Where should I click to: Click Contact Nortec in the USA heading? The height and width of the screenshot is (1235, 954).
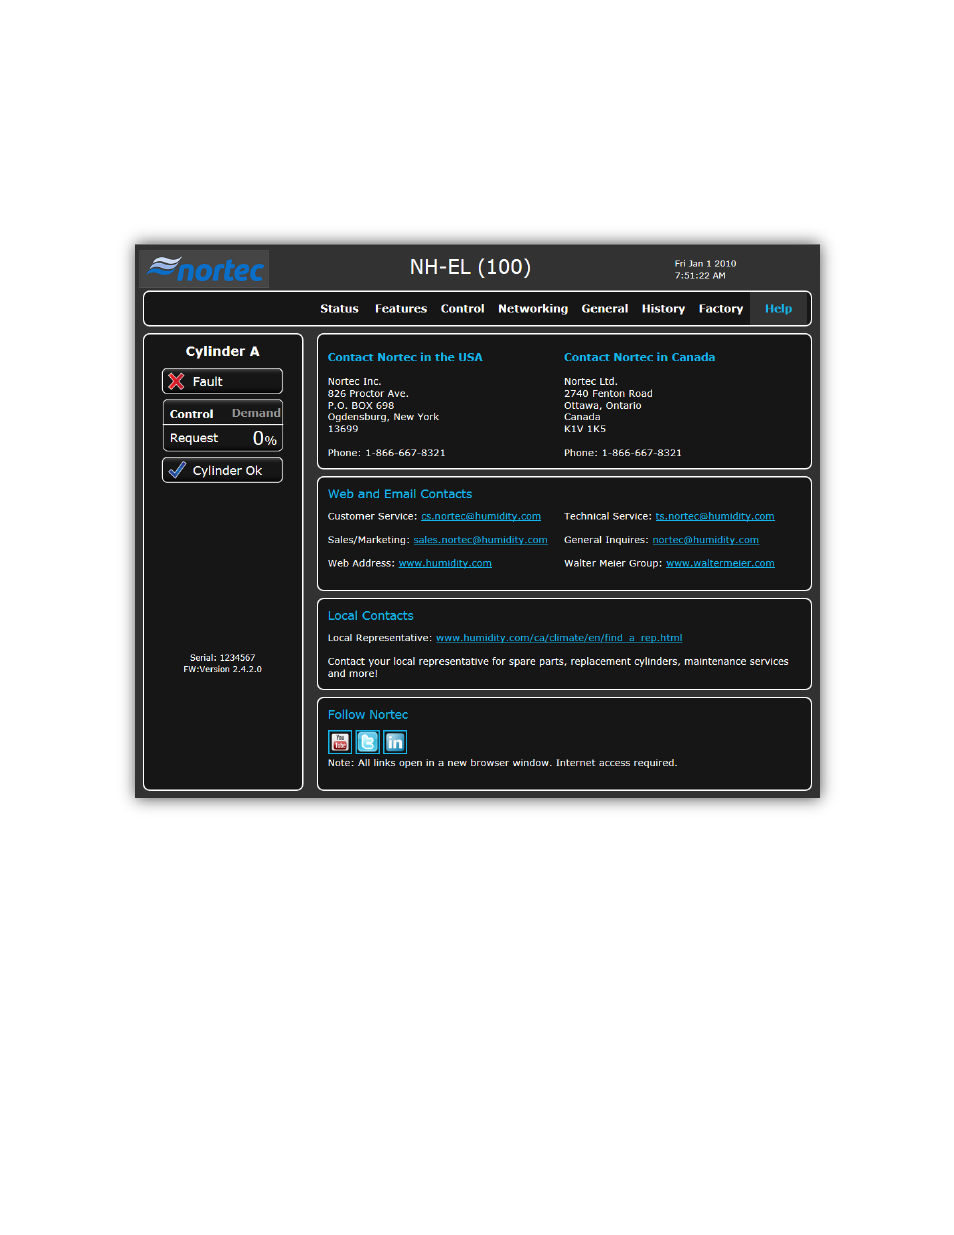(405, 357)
